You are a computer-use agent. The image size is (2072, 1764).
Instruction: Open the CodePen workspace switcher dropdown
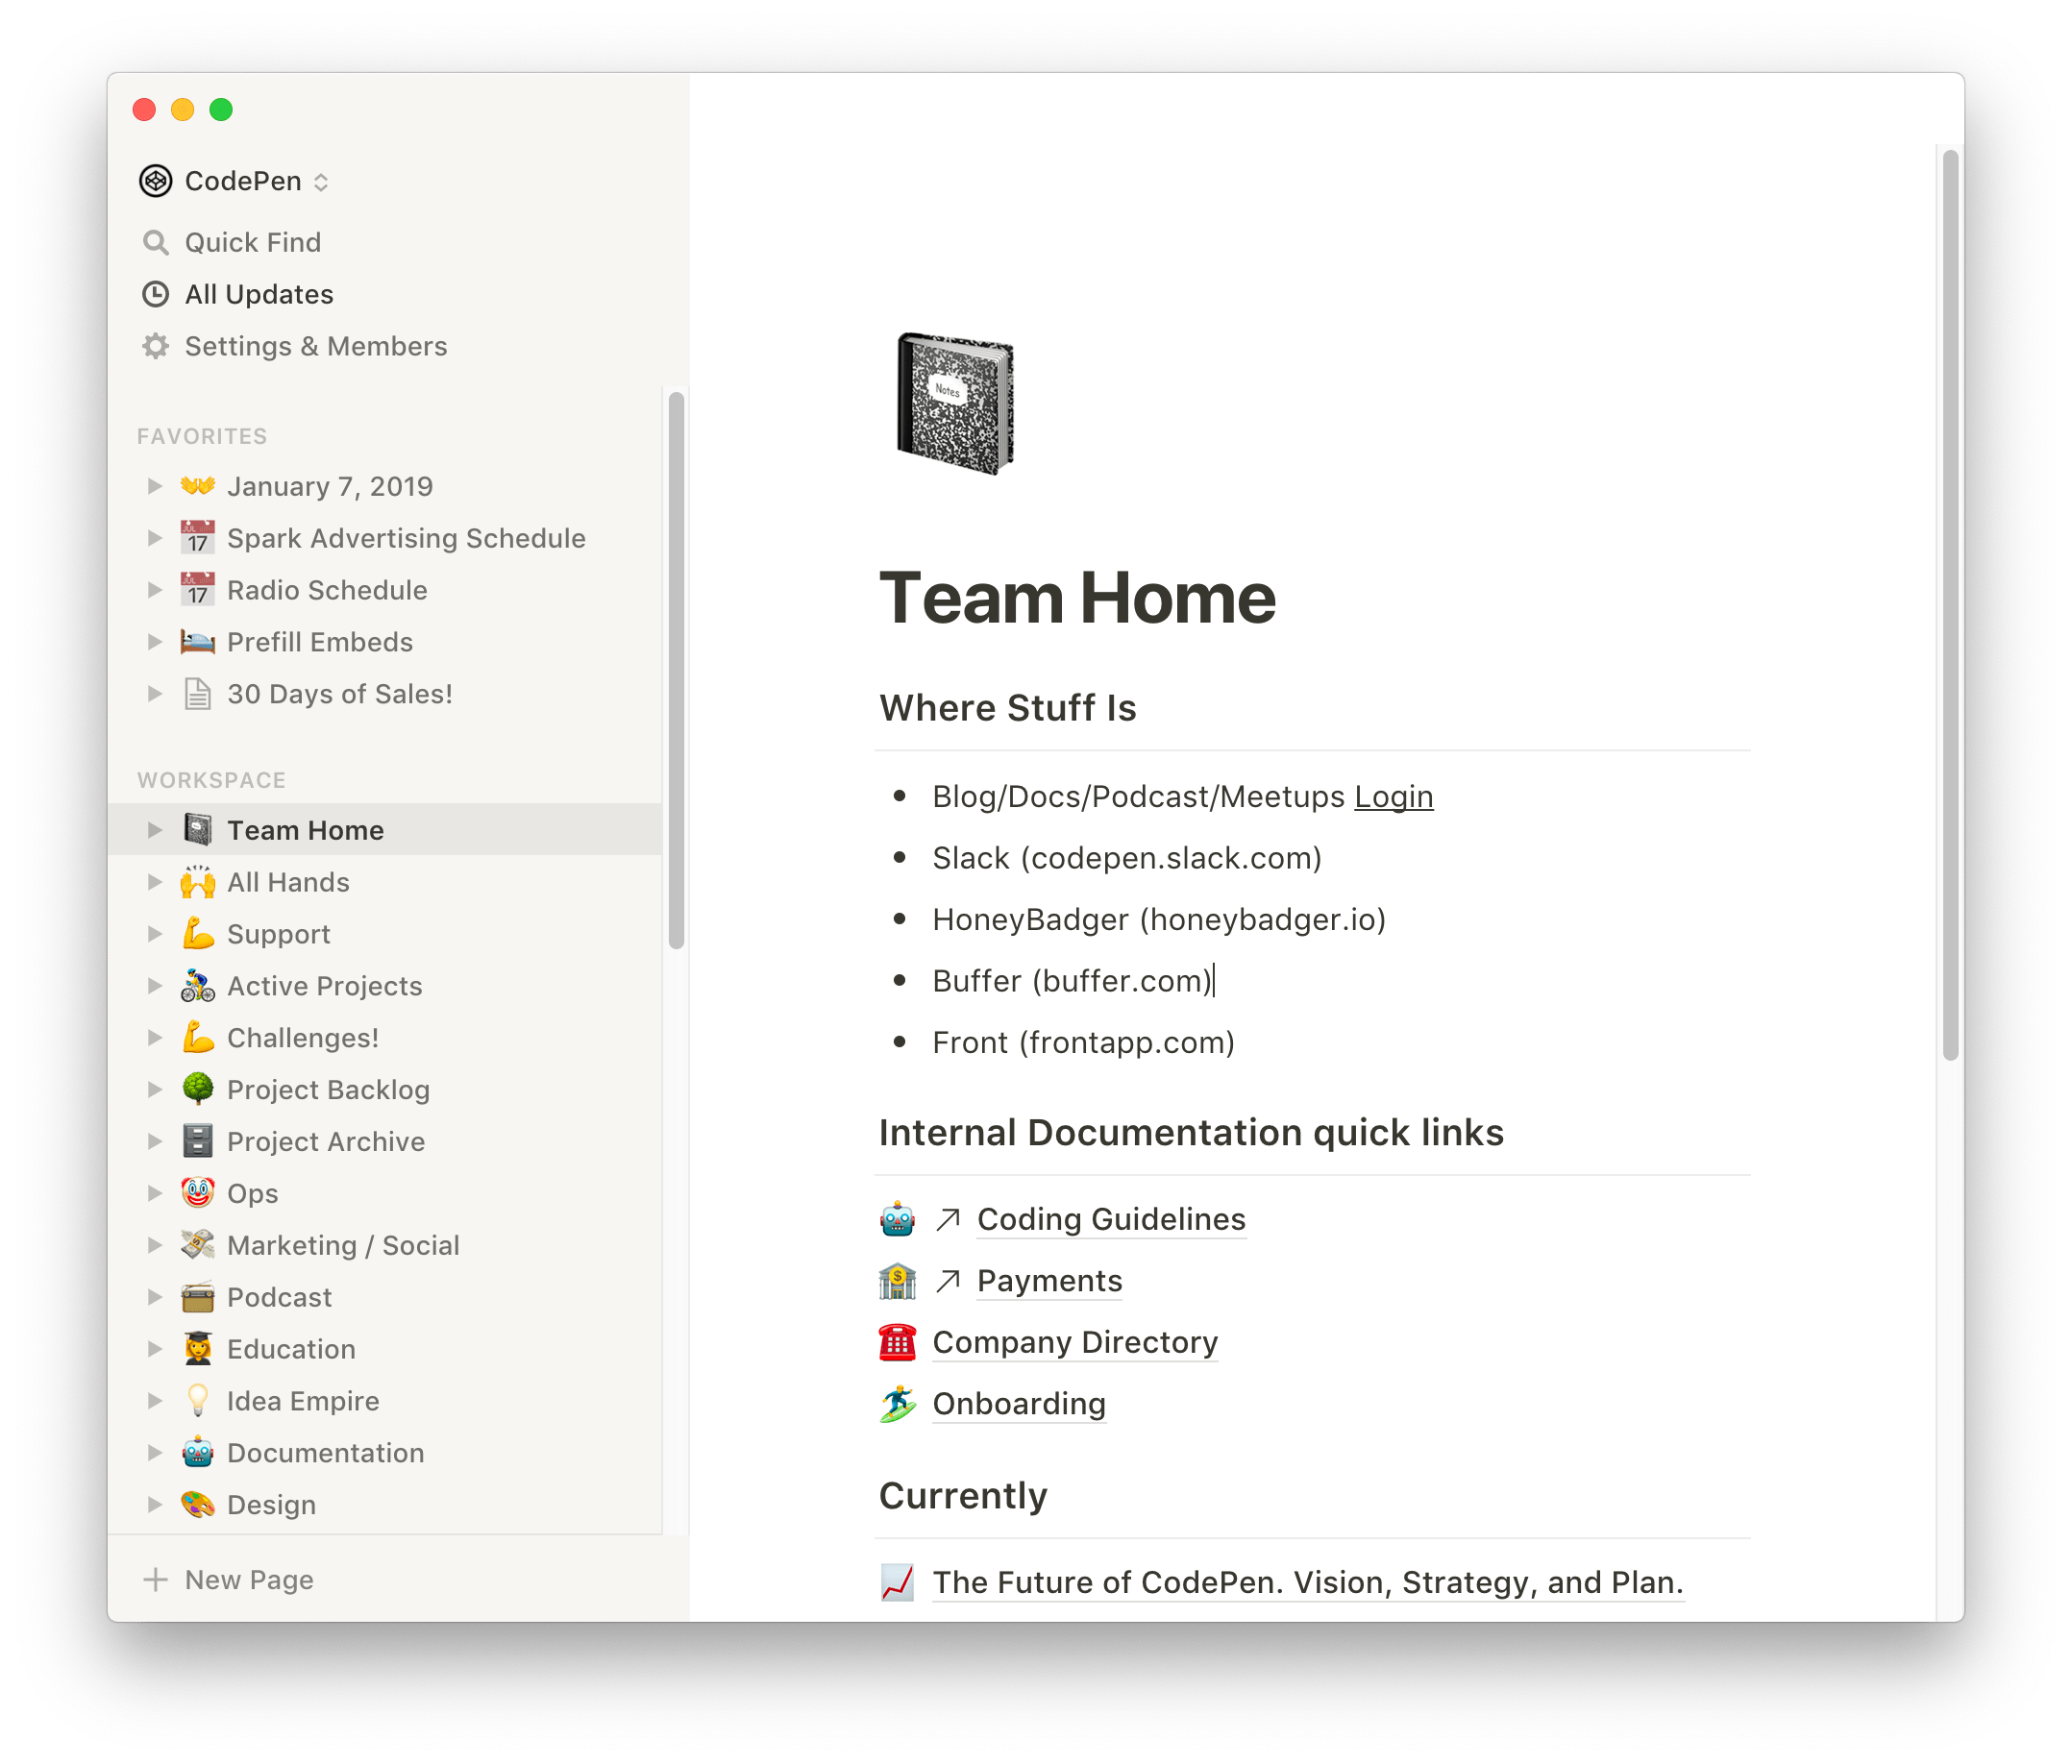tap(321, 182)
